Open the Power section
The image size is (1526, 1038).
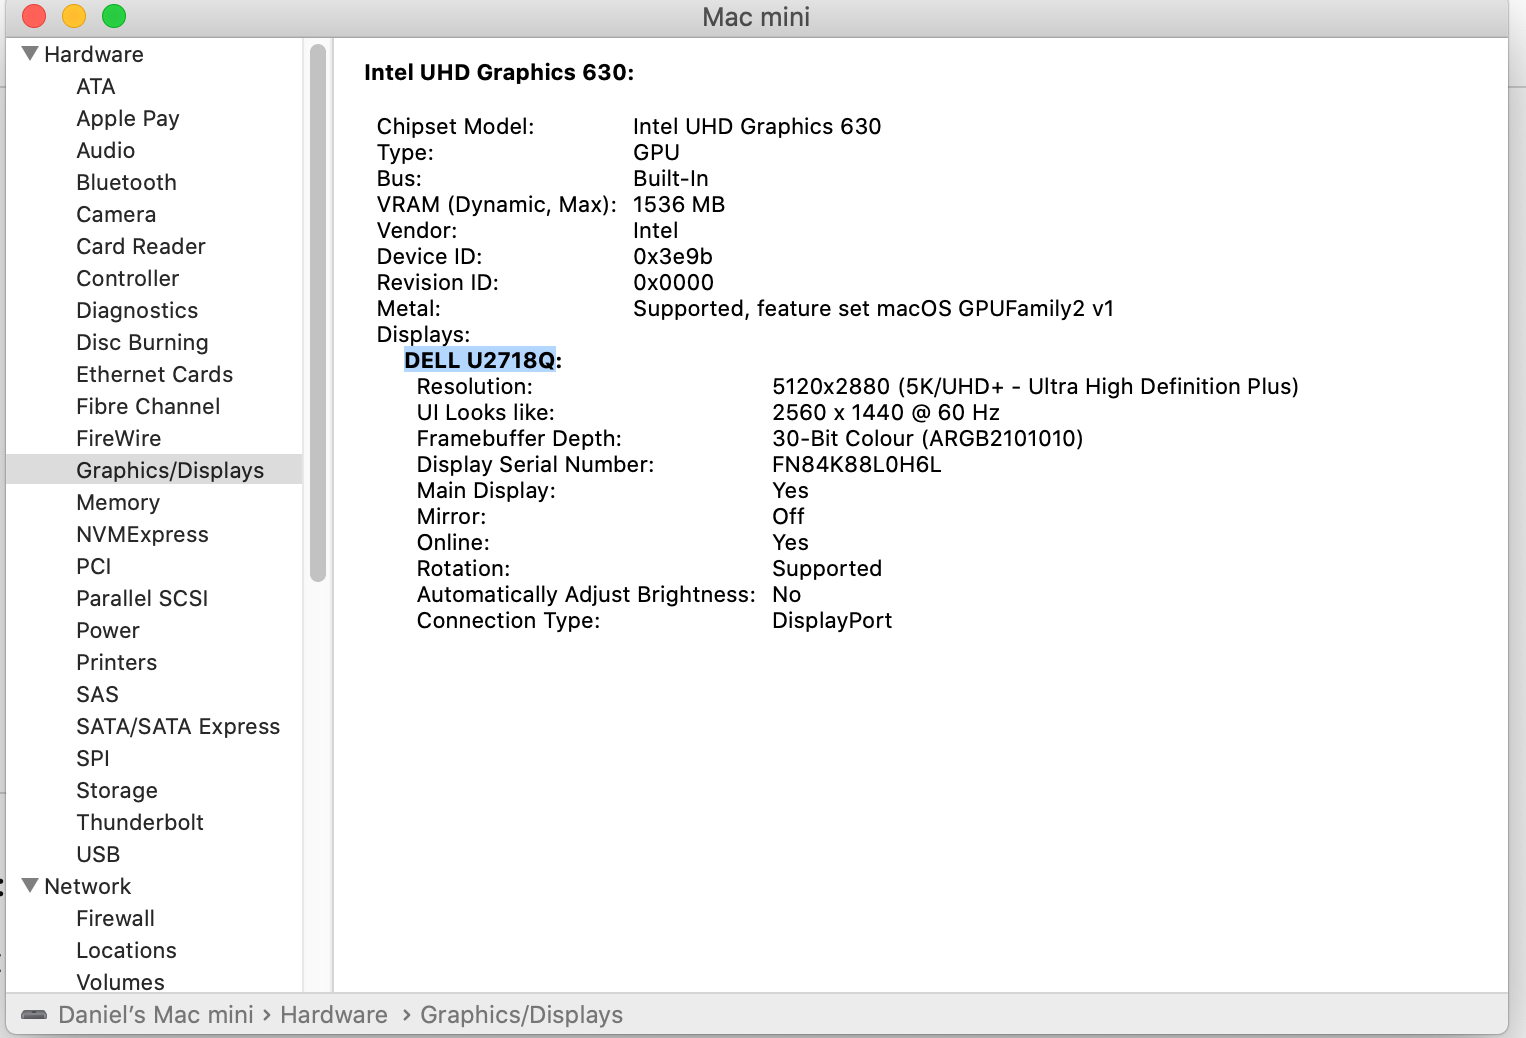click(x=108, y=630)
